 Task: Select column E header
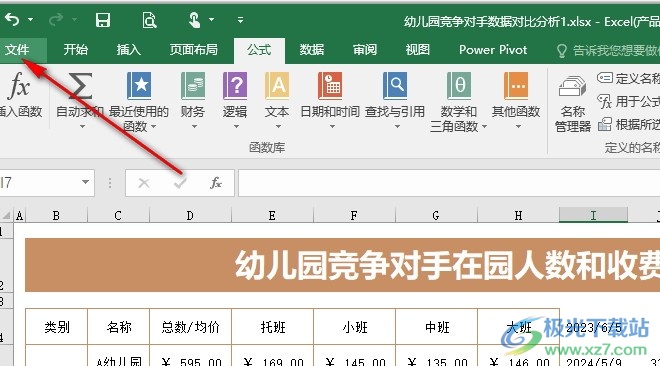click(272, 216)
